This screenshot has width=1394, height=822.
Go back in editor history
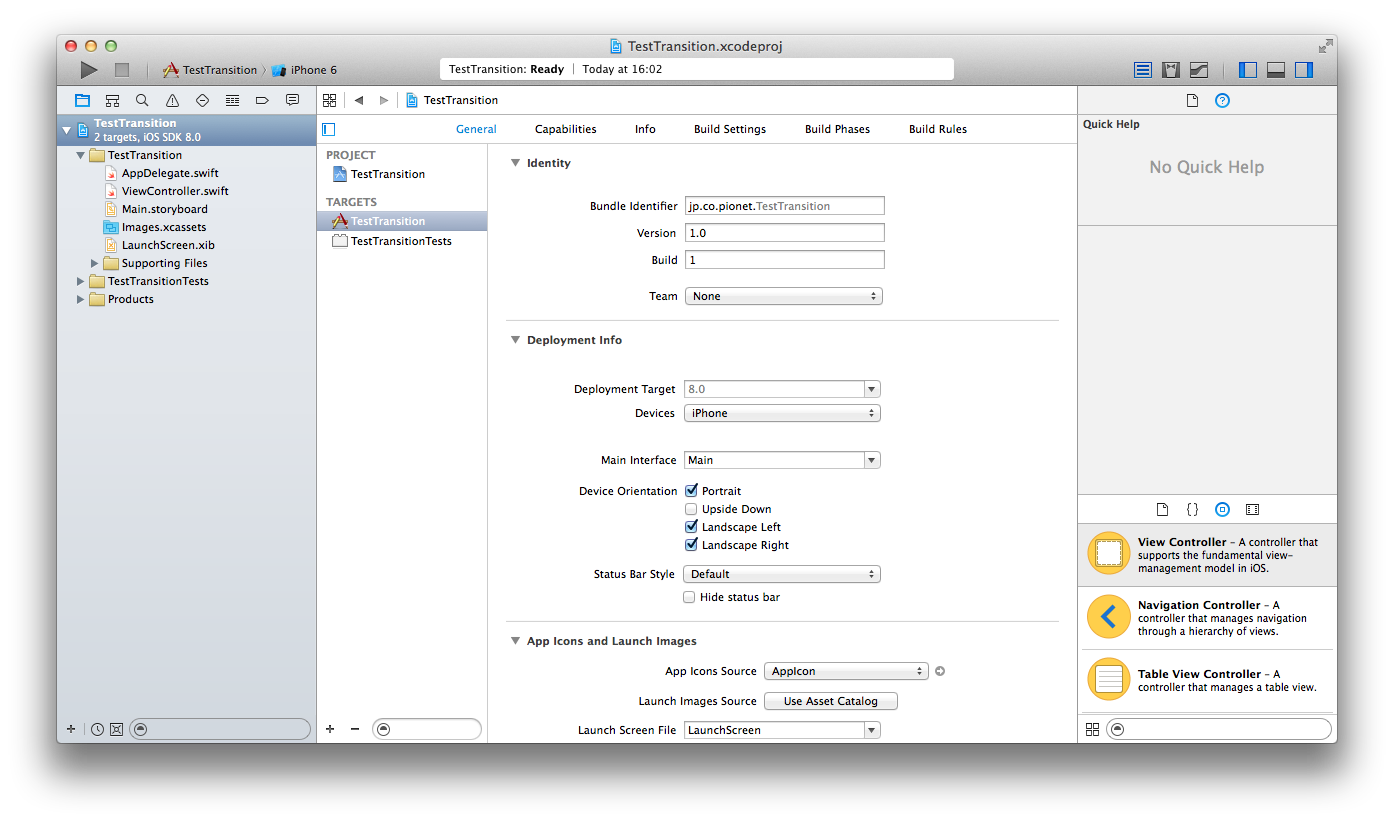click(359, 100)
